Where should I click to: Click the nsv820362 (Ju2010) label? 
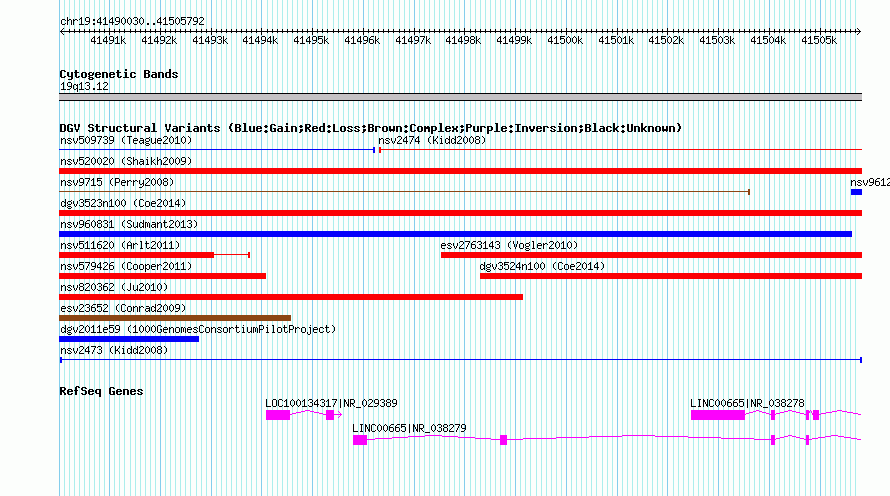[x=114, y=287]
